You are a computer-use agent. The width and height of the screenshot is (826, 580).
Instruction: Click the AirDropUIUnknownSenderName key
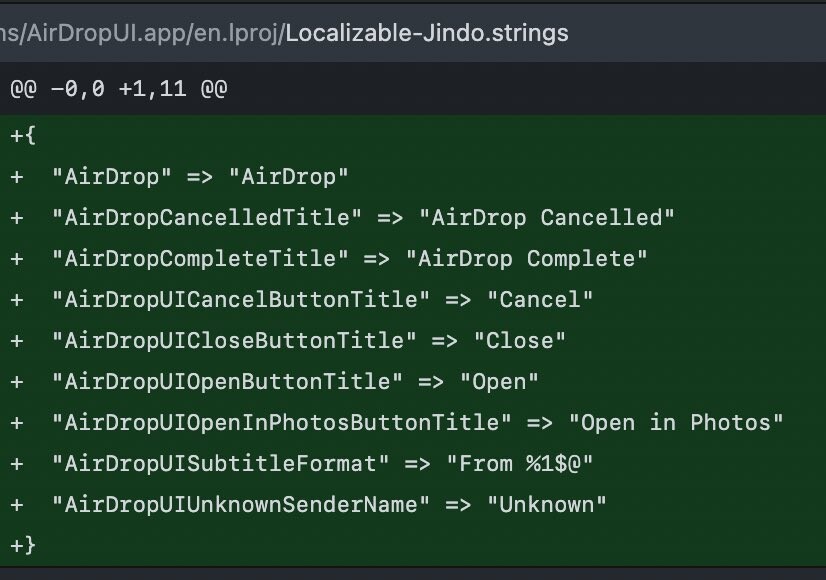[241, 505]
